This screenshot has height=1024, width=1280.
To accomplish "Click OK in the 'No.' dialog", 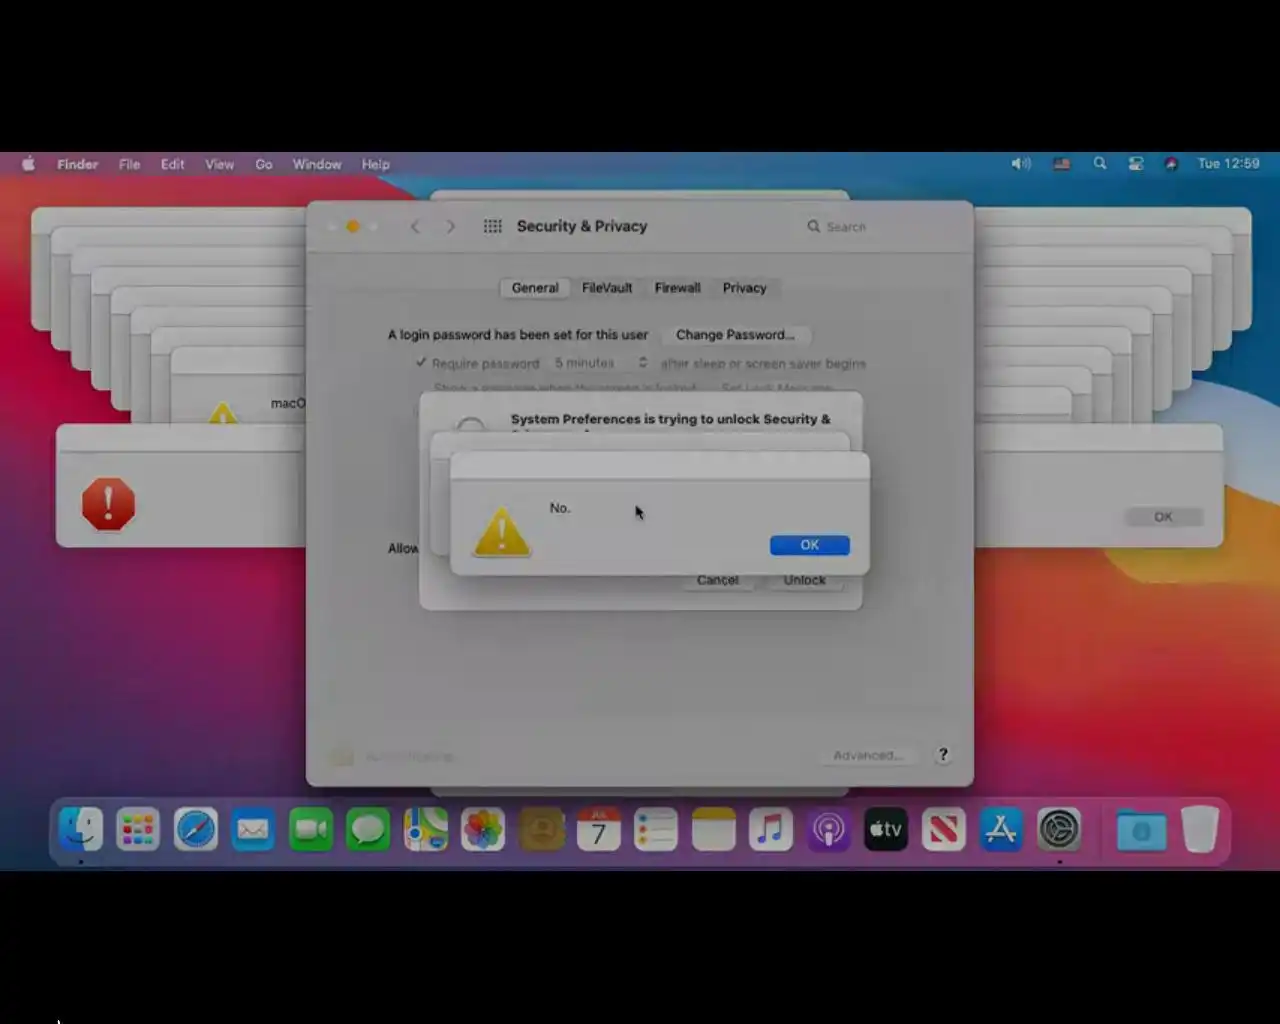I will [x=810, y=545].
